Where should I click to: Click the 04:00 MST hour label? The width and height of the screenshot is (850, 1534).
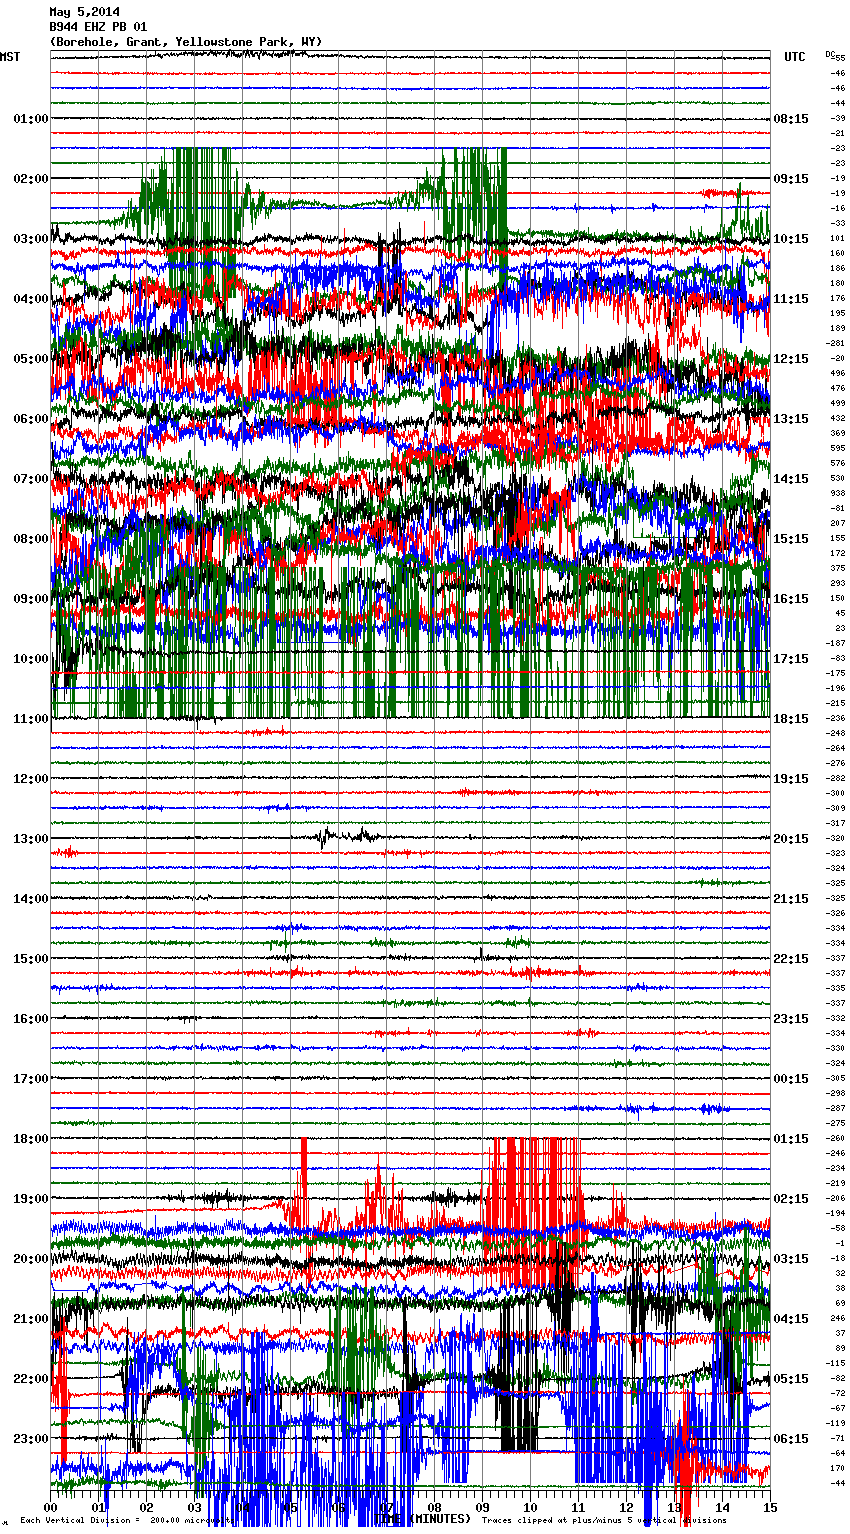pyautogui.click(x=31, y=298)
